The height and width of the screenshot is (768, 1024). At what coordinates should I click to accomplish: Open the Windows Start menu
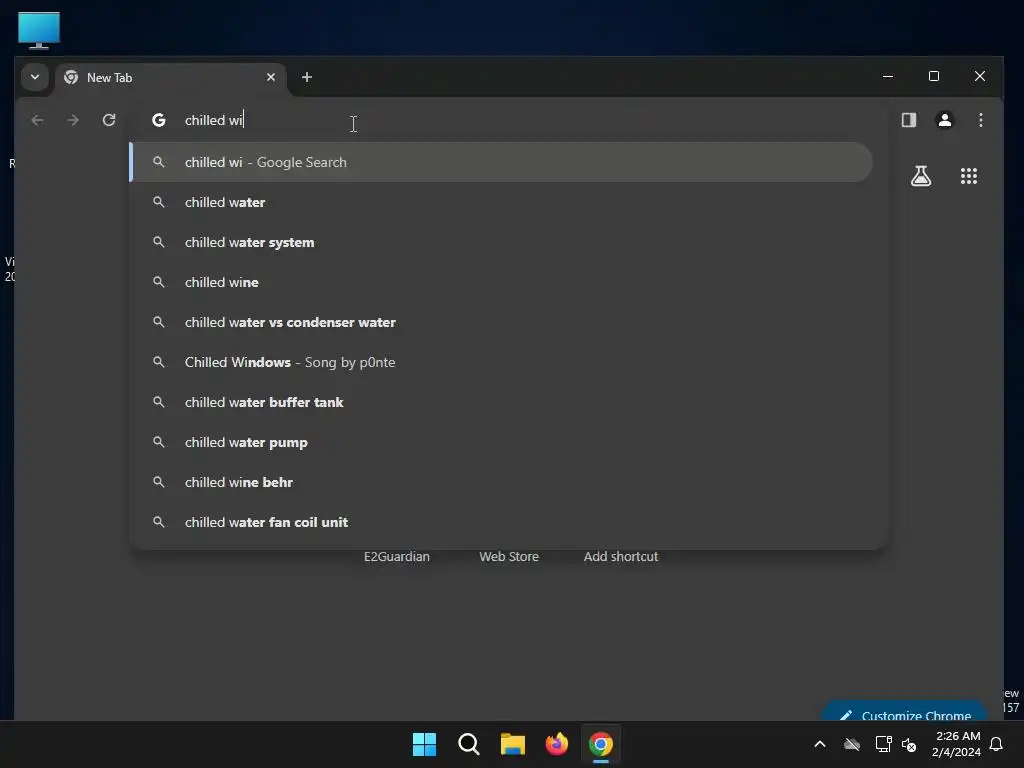[424, 744]
